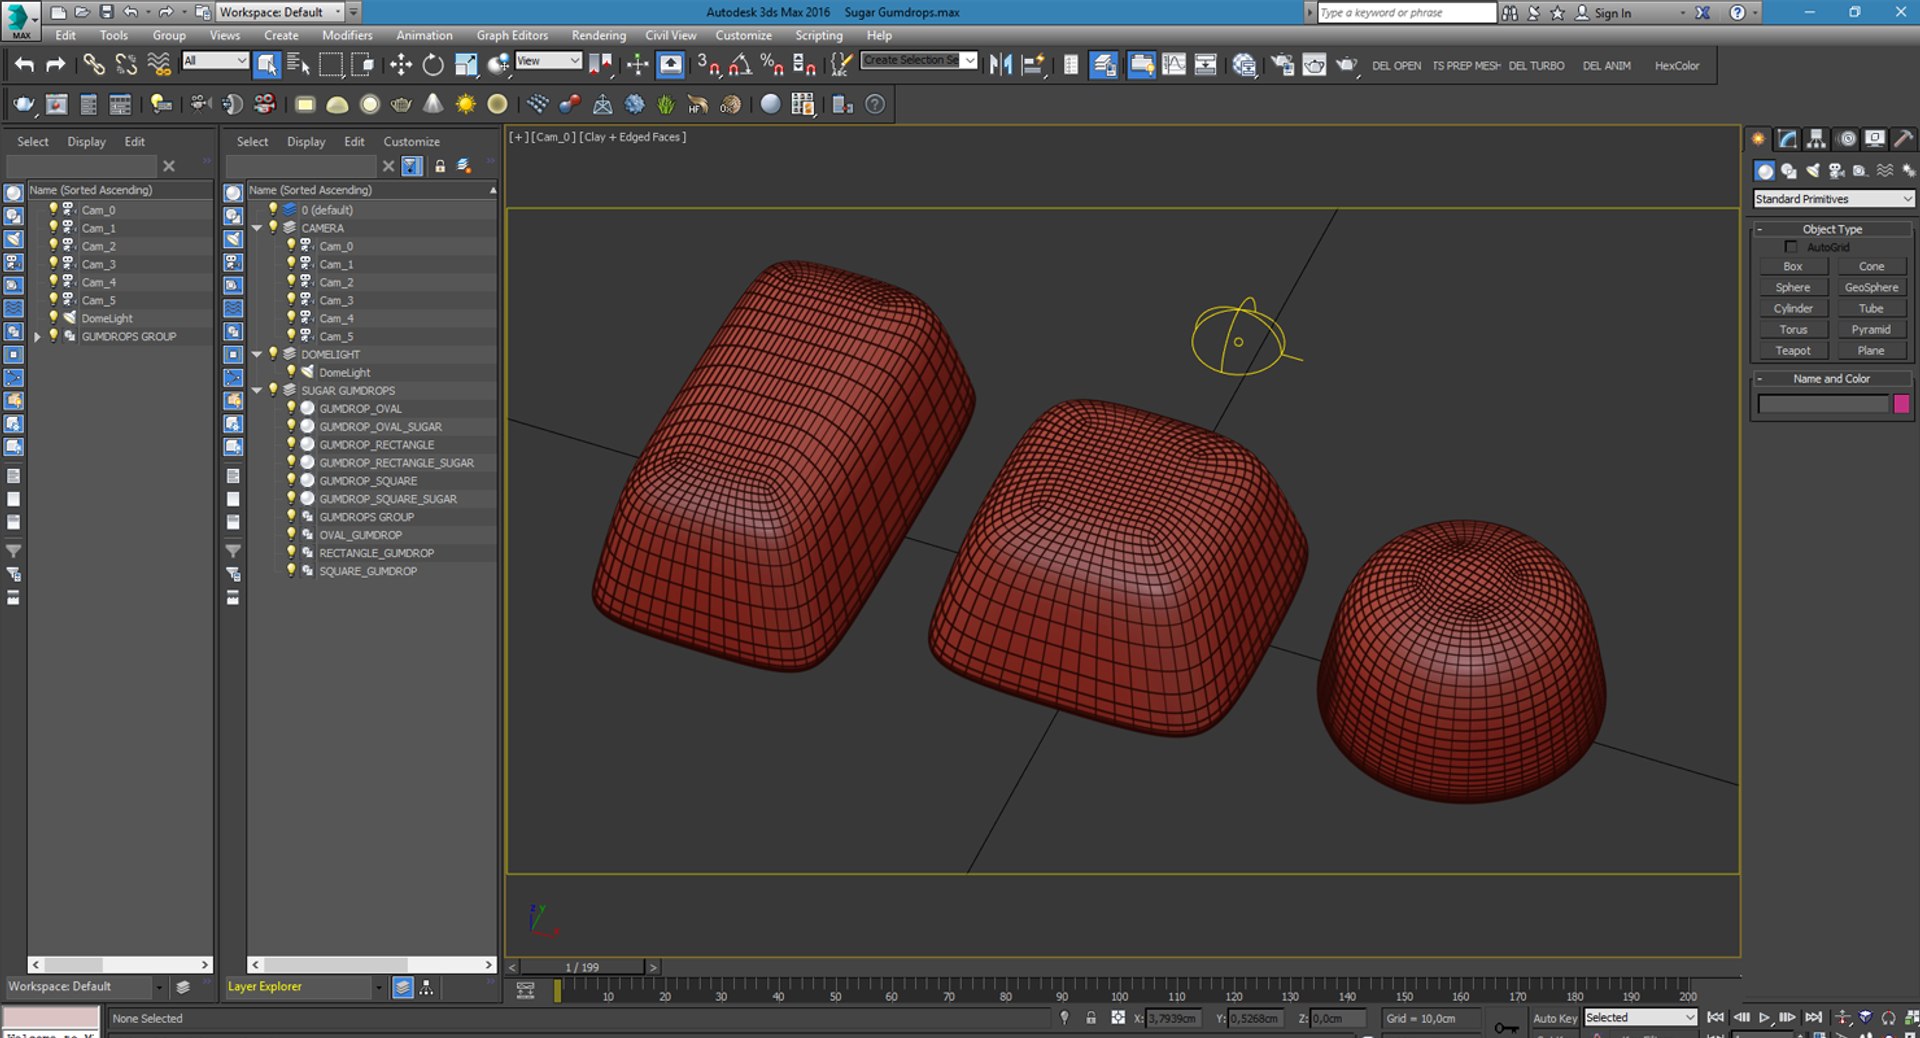Select the Cameras category in Create panel
Image resolution: width=1920 pixels, height=1038 pixels.
tap(1837, 171)
